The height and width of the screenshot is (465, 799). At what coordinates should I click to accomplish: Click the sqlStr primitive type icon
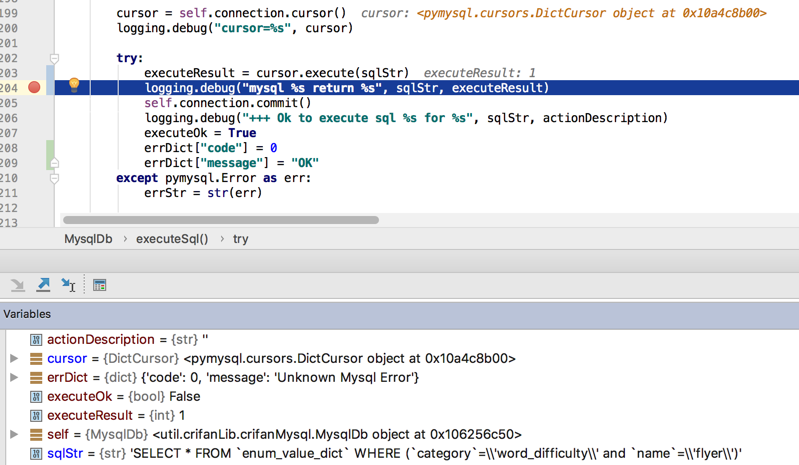pyautogui.click(x=36, y=454)
